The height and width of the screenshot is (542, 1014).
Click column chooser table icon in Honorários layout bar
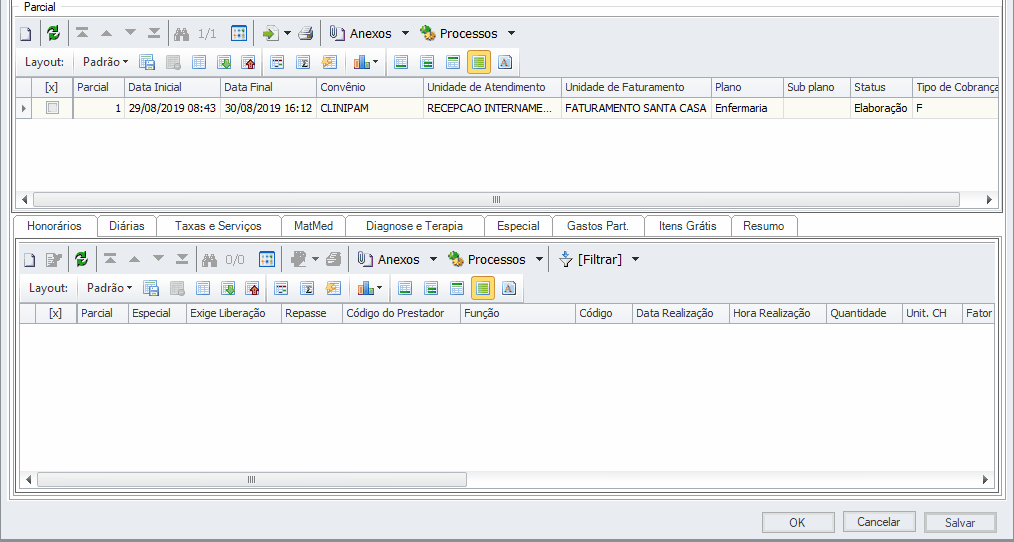tap(203, 288)
